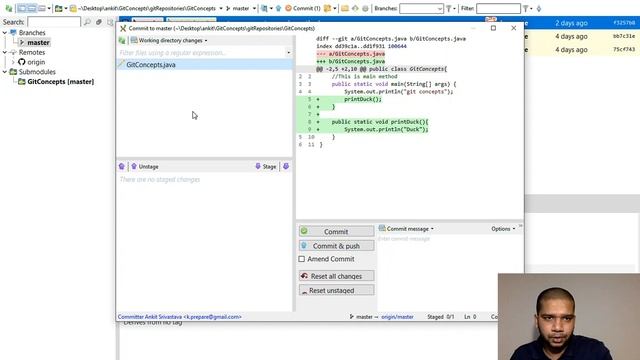
Task: Click Unstage all double-arrow icon
Action: [x=122, y=167]
